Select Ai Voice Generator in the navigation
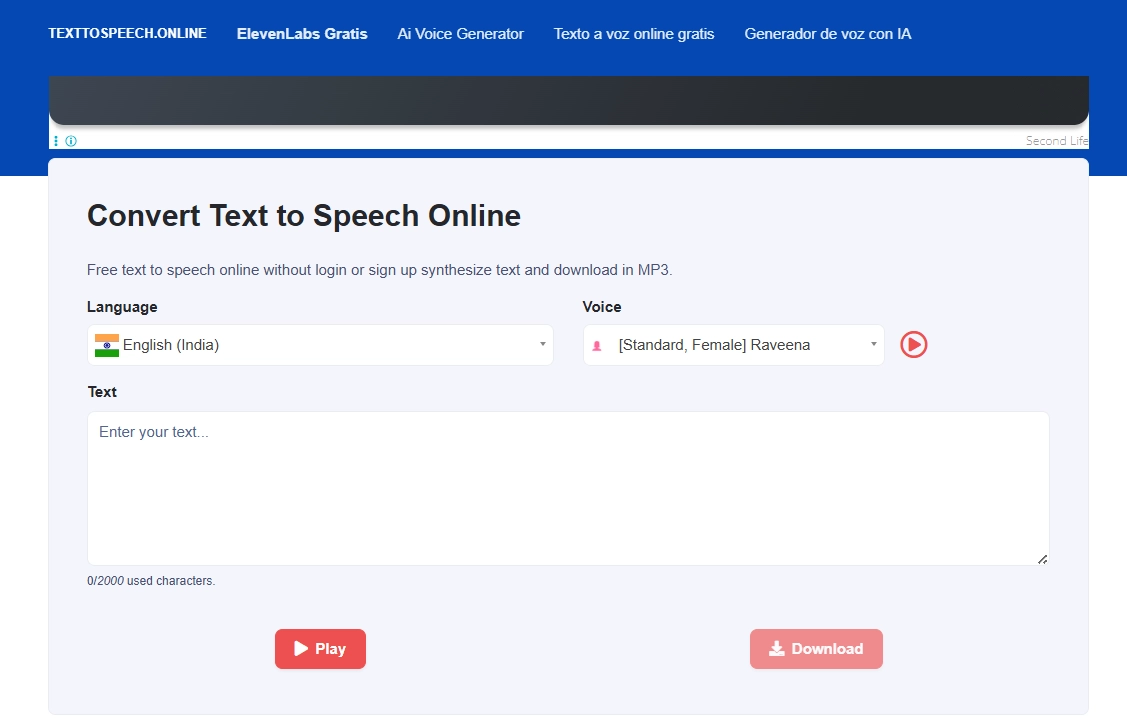The width and height of the screenshot is (1127, 727). coord(460,33)
